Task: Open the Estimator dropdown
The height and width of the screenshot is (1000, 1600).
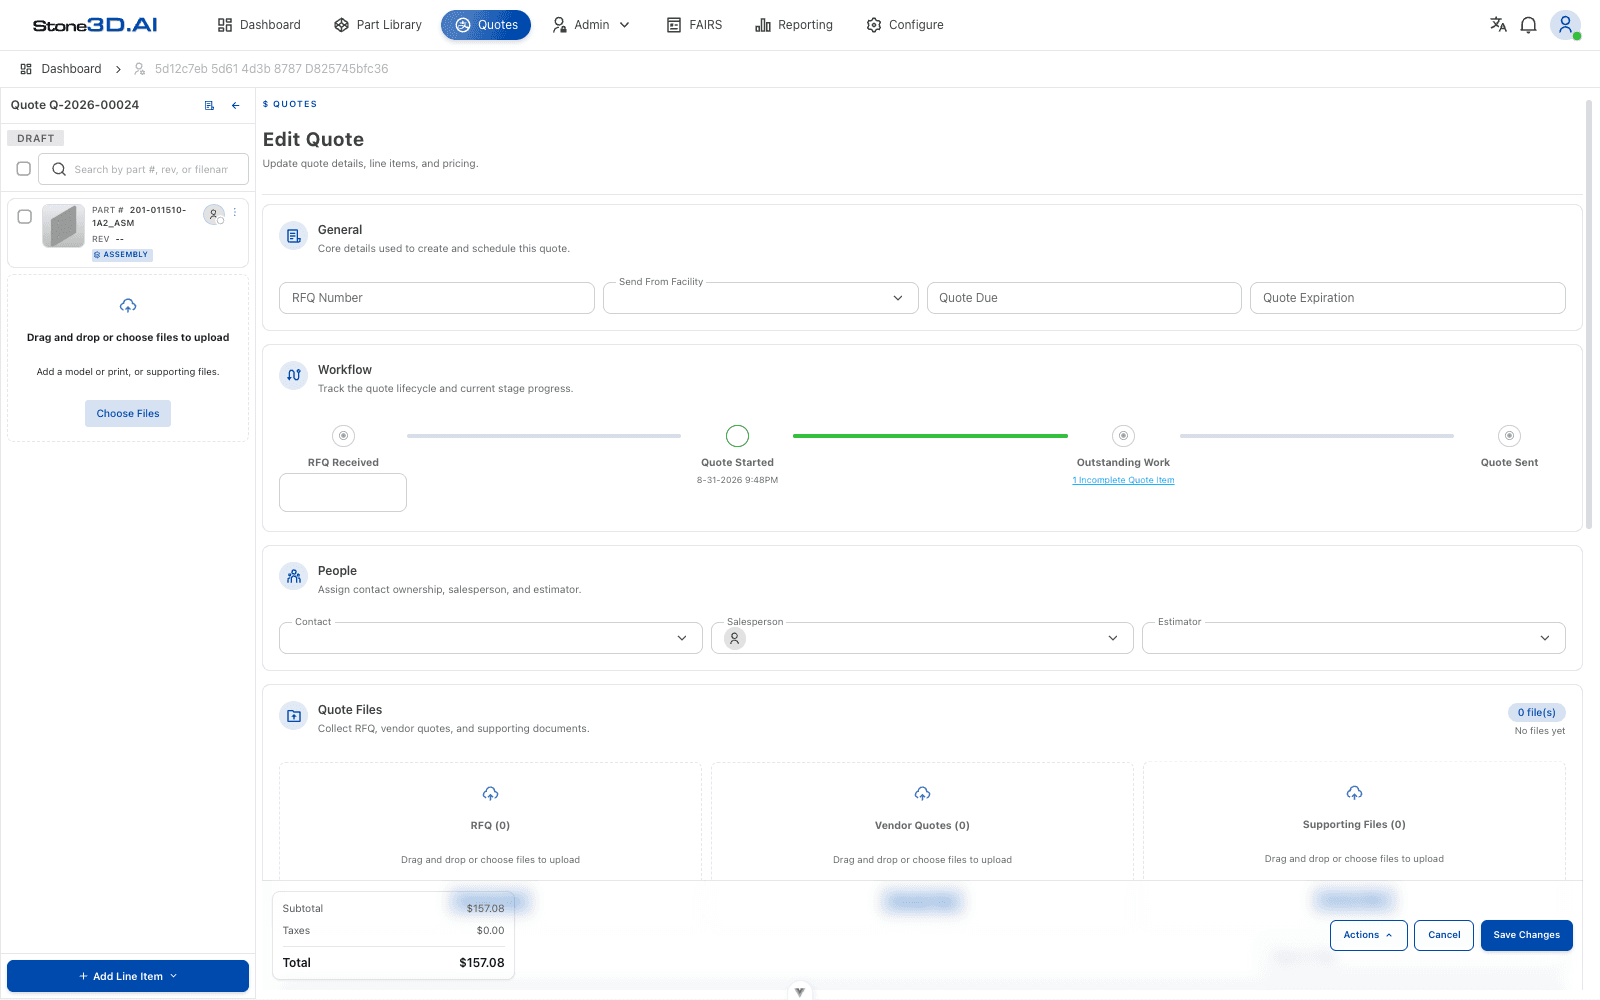Action: tap(1354, 638)
